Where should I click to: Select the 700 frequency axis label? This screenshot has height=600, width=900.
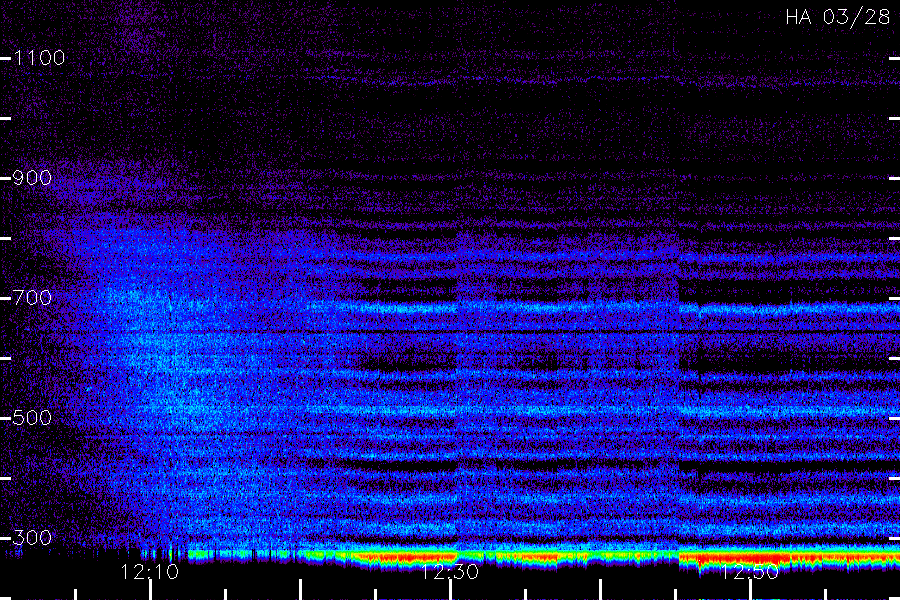pyautogui.click(x=32, y=298)
